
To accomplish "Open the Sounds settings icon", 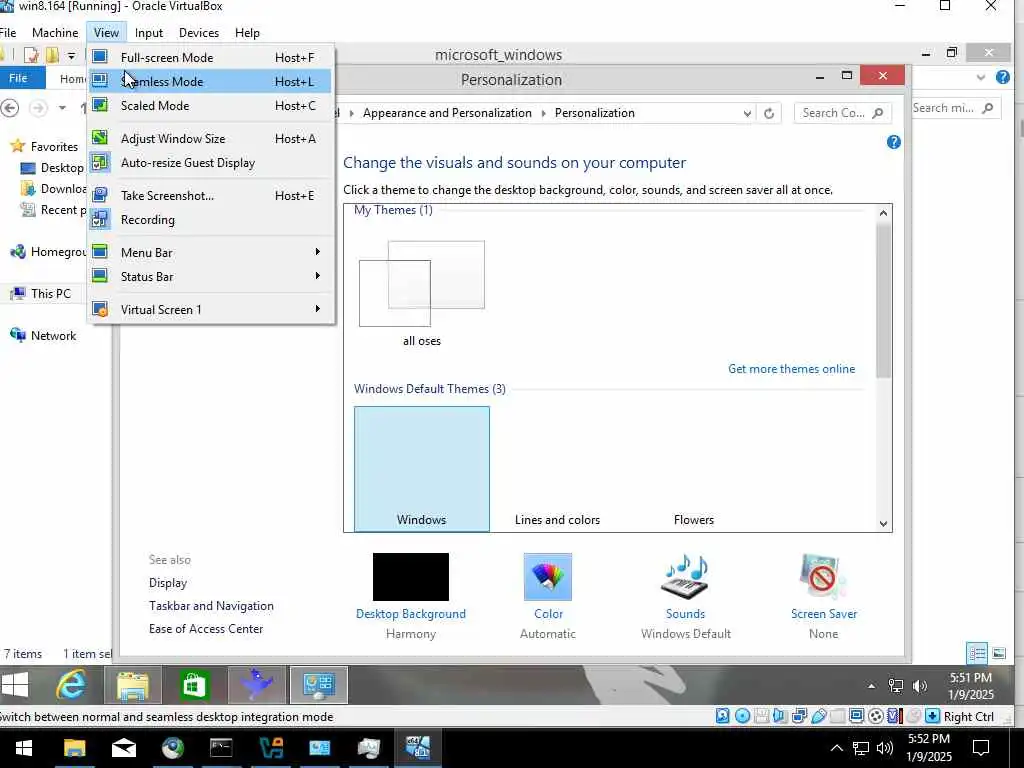I will coord(686,577).
